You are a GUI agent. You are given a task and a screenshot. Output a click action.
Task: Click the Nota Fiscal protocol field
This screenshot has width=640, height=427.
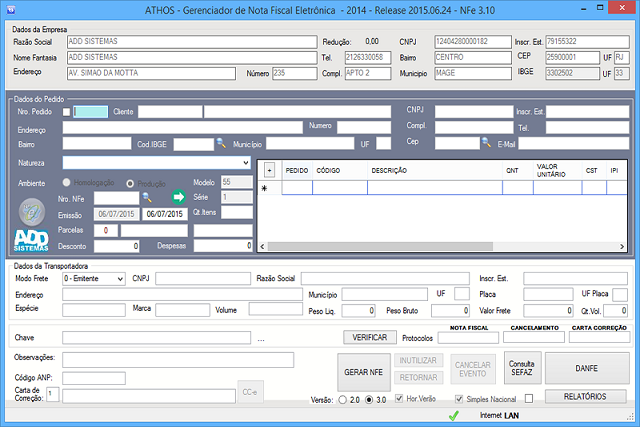(x=468, y=338)
